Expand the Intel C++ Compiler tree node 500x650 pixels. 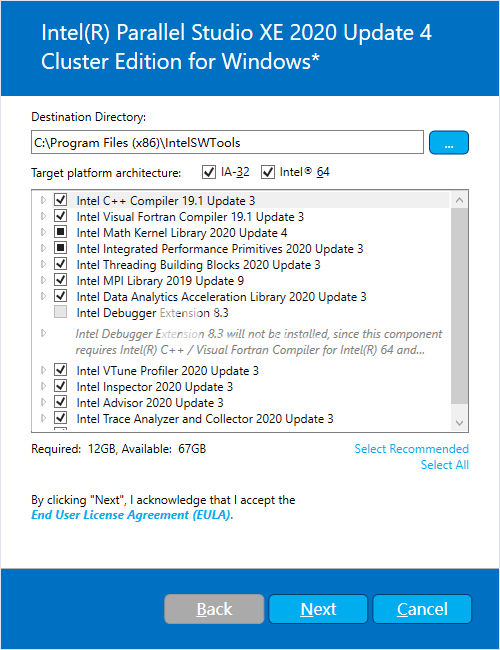coord(44,200)
